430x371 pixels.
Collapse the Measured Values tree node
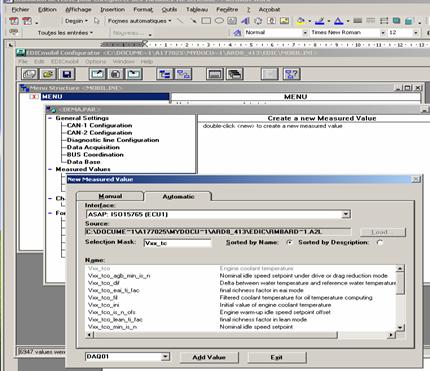(x=50, y=169)
